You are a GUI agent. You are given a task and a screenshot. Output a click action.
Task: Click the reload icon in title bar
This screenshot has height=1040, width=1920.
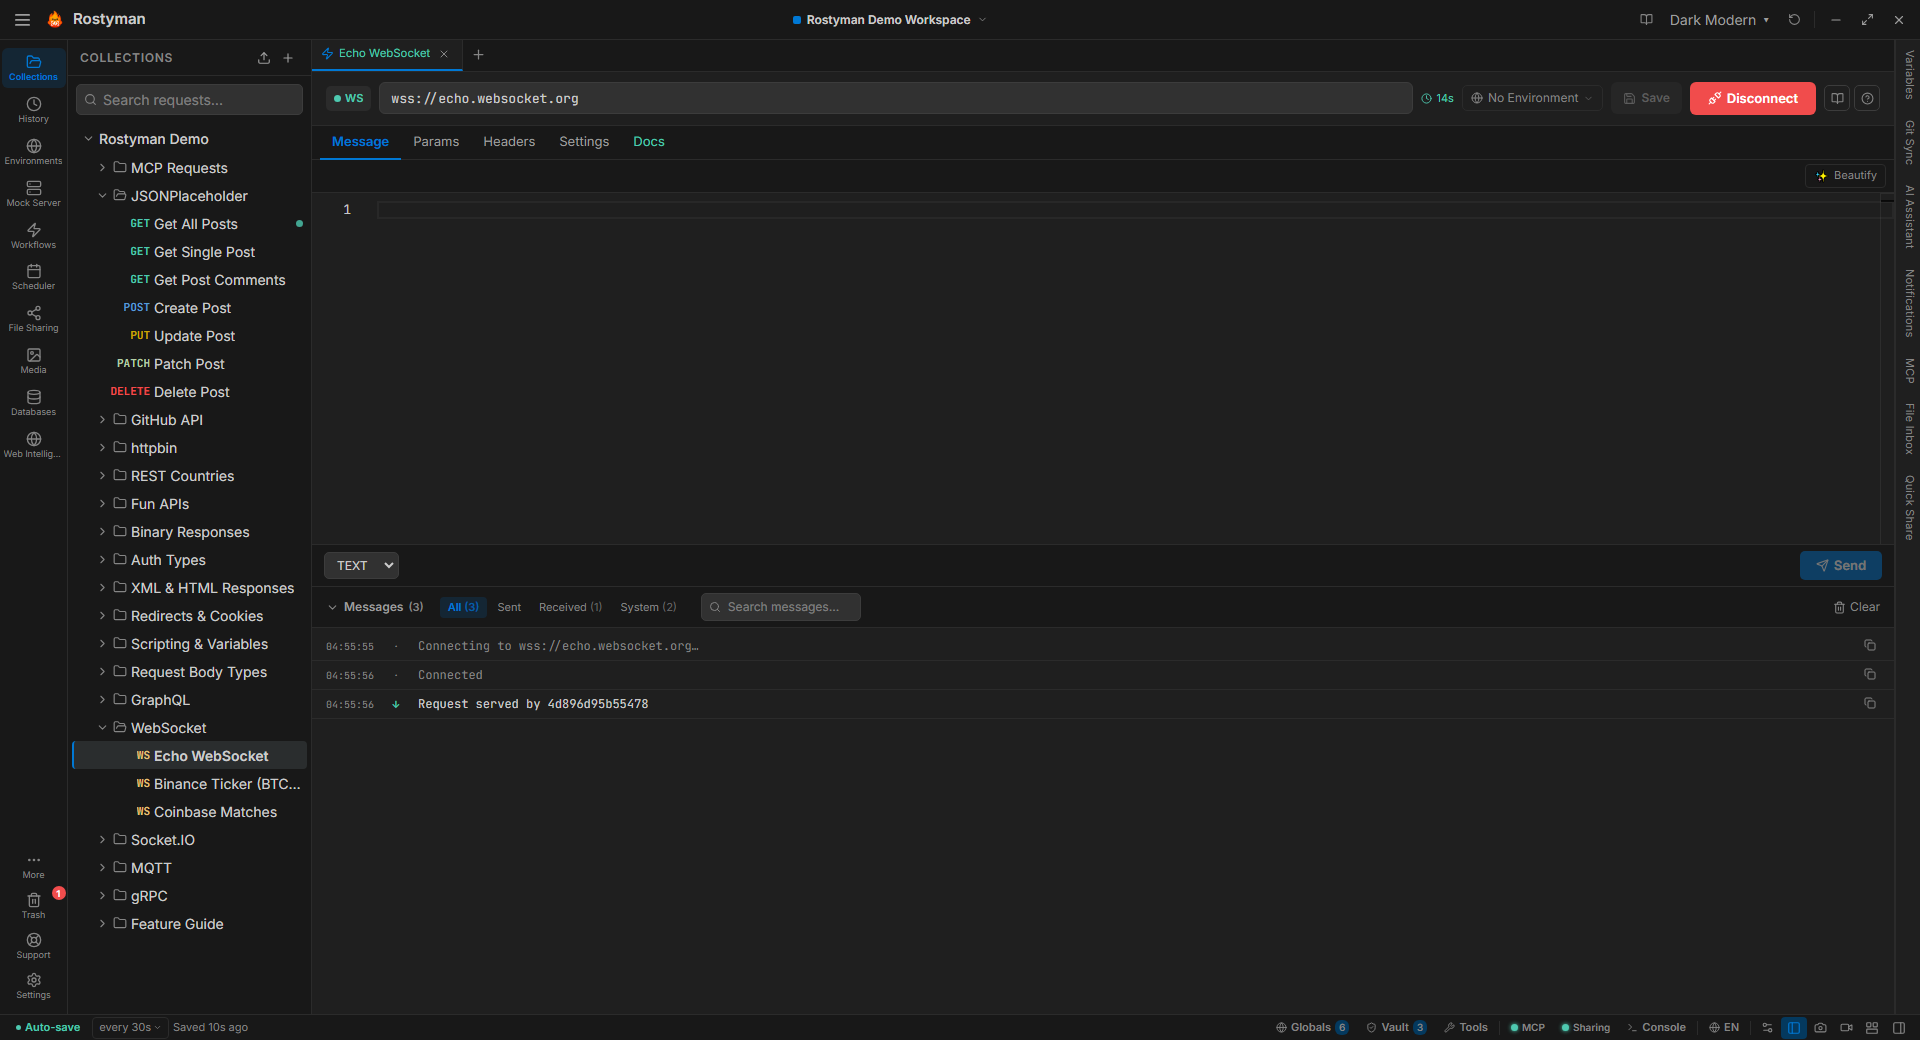tap(1794, 19)
